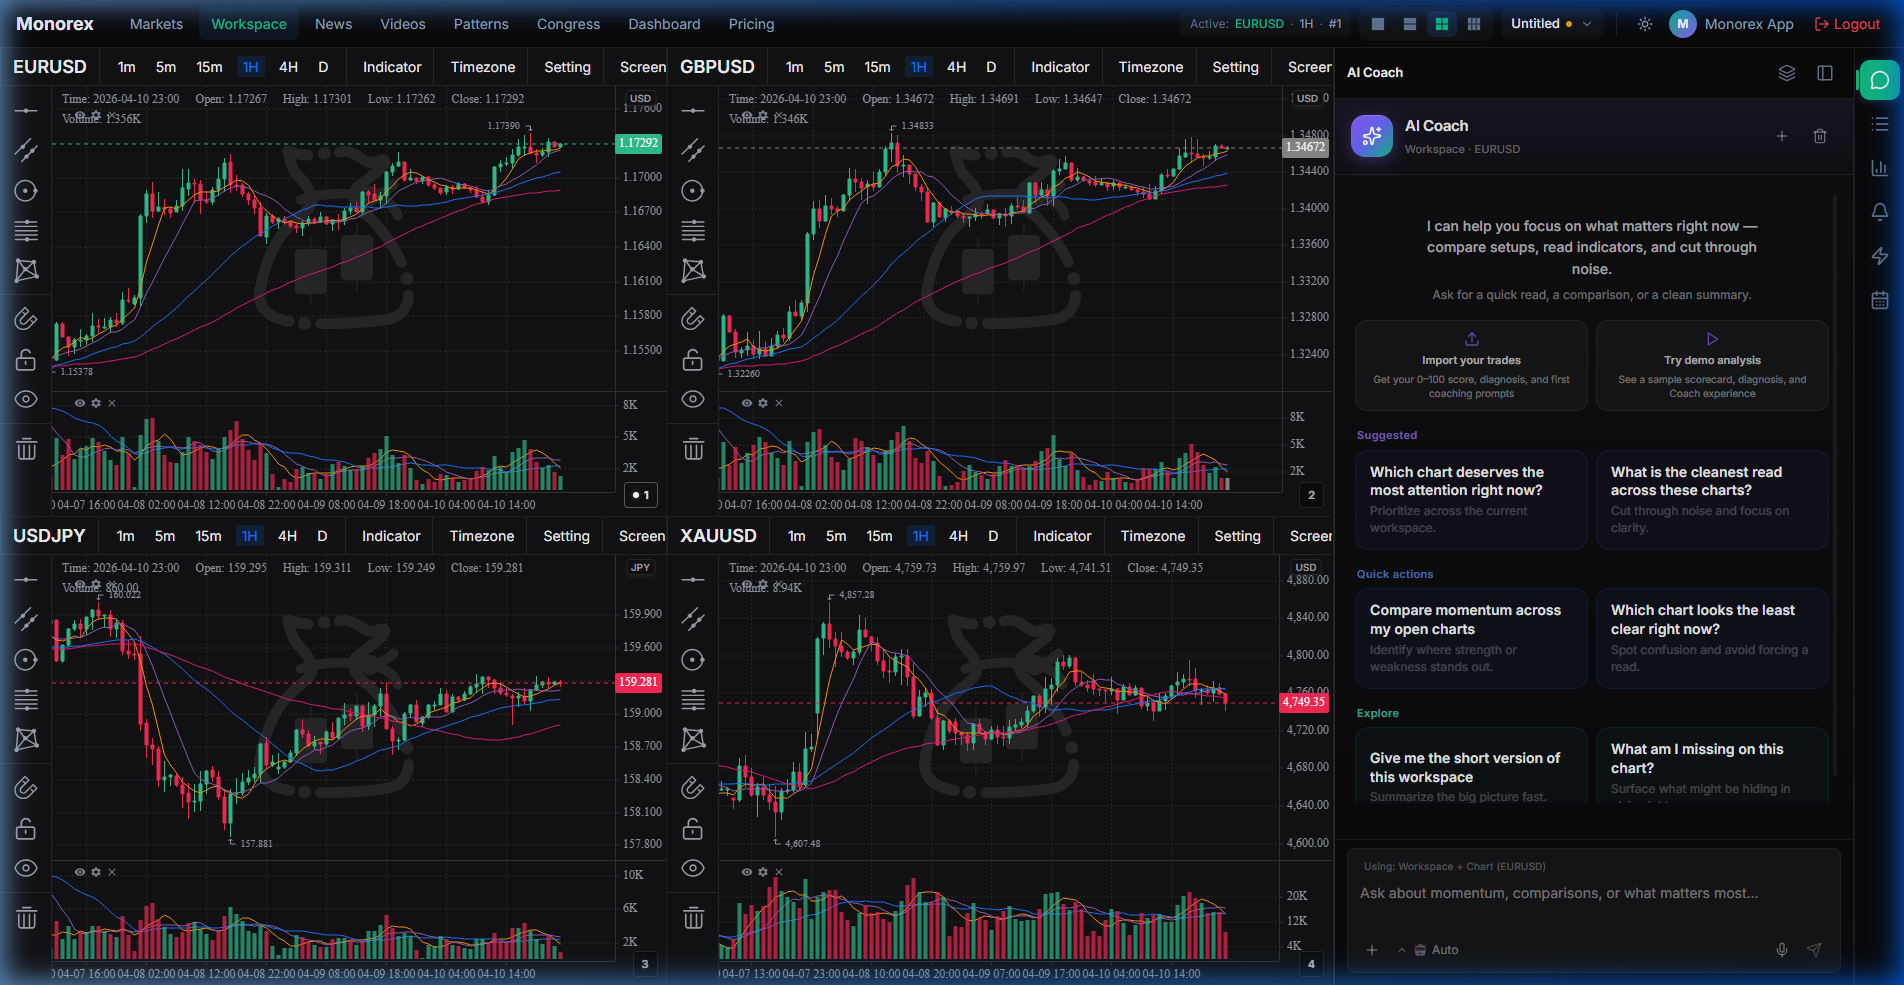Switch to the single-chart layout icon
Screen dimensions: 1904x985
pyautogui.click(x=1378, y=24)
